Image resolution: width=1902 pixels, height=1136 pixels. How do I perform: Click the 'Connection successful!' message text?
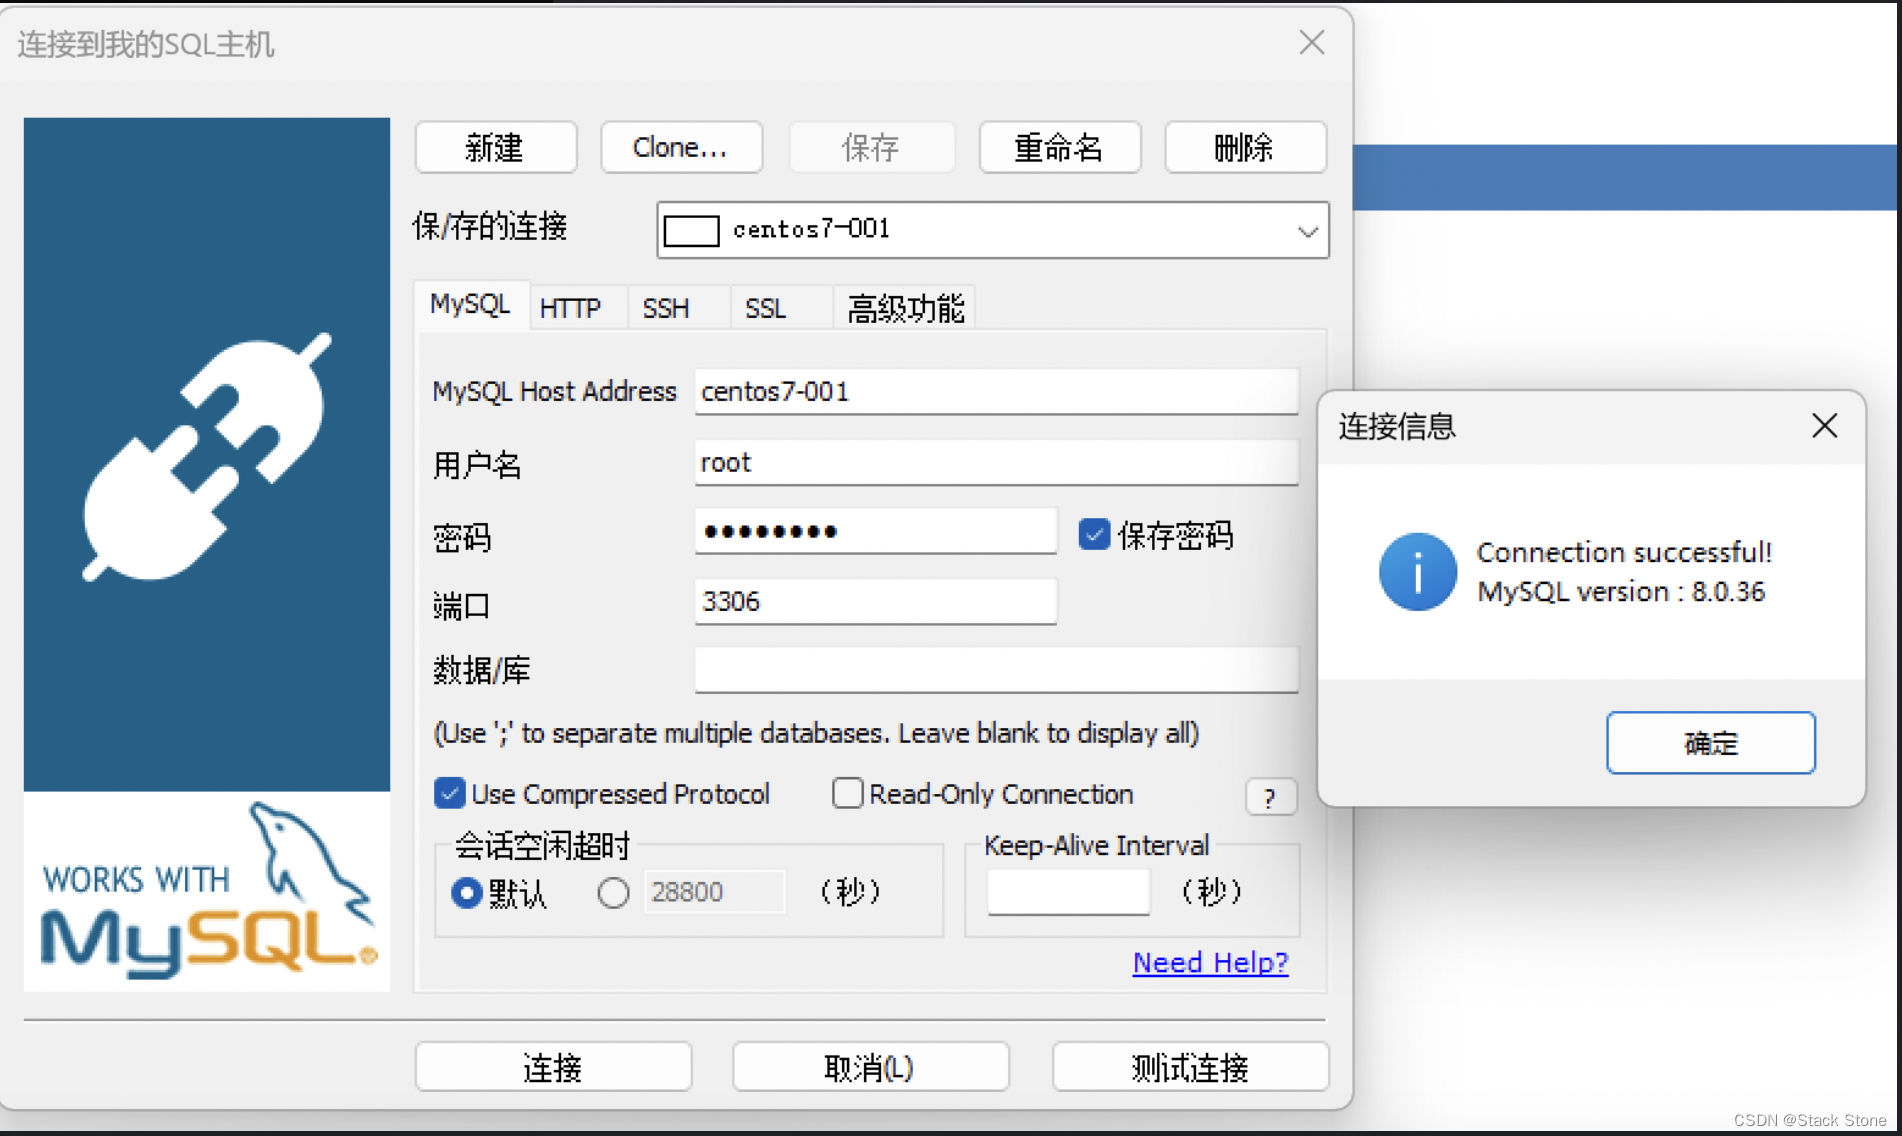point(1624,552)
